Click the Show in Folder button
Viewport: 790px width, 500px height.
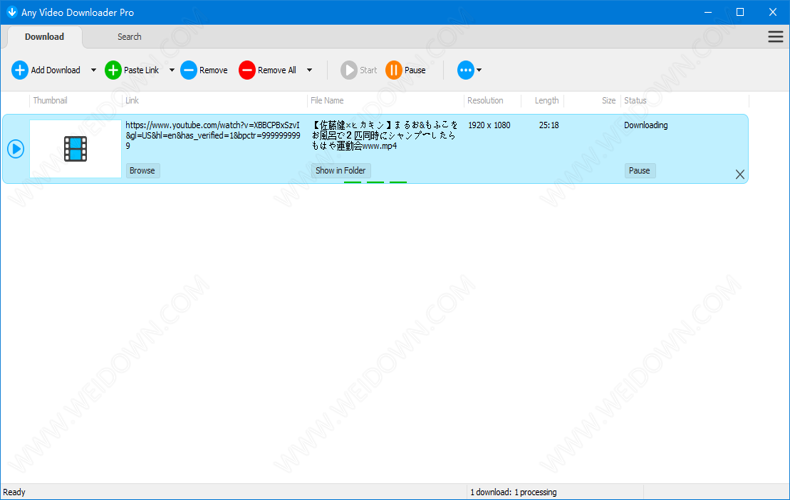click(x=341, y=170)
